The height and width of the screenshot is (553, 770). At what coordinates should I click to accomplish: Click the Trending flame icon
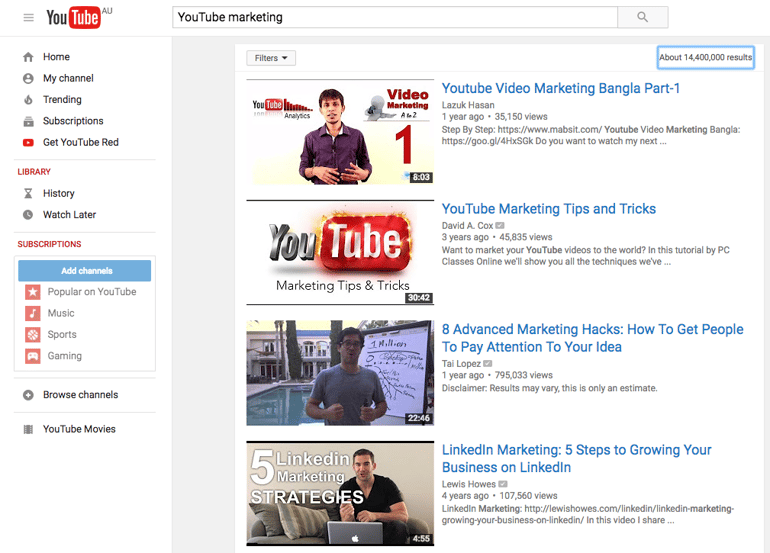pos(28,100)
